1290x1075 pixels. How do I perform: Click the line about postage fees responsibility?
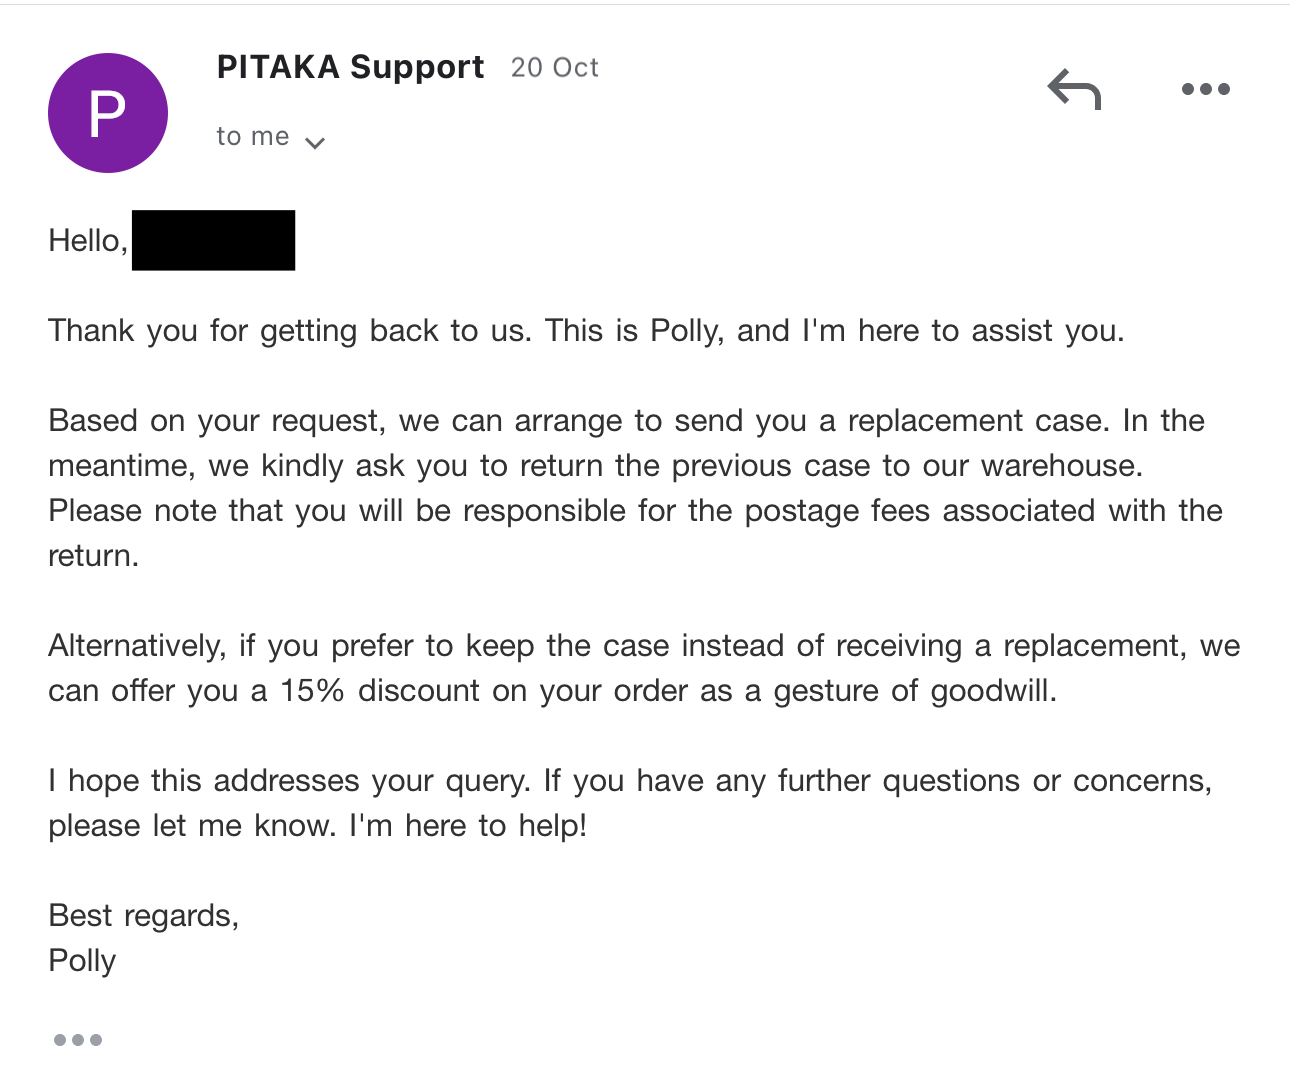click(x=635, y=511)
